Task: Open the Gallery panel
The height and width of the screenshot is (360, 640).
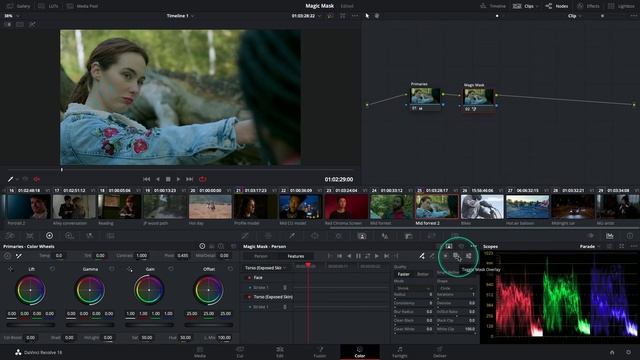Action: 19,6
